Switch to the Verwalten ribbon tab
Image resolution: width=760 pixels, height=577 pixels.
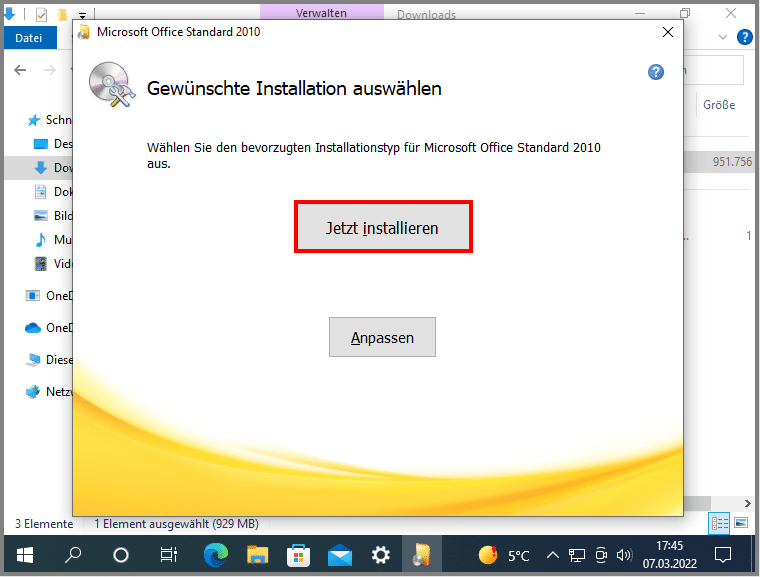(x=323, y=14)
